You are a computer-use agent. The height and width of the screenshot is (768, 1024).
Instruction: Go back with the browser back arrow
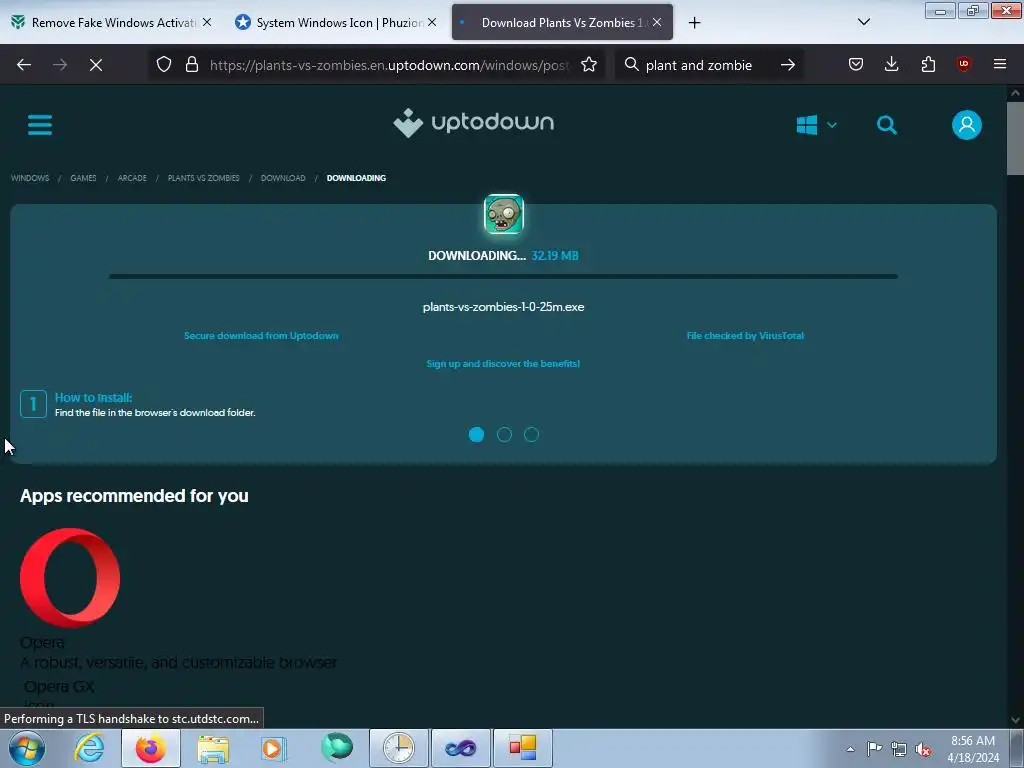(24, 65)
